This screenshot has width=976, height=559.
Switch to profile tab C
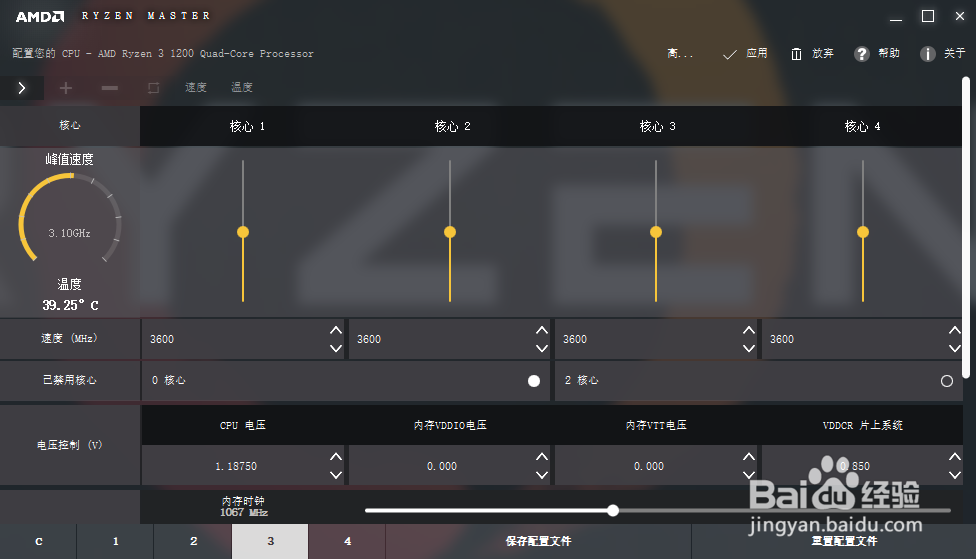click(39, 542)
